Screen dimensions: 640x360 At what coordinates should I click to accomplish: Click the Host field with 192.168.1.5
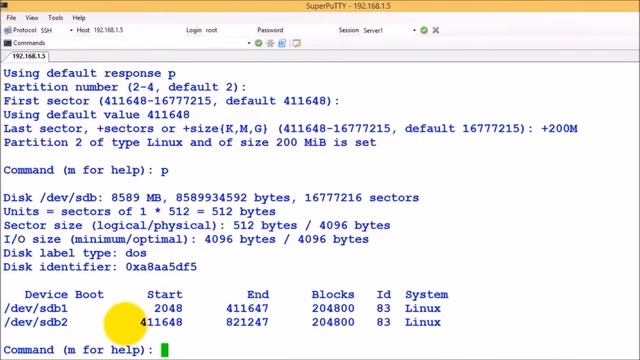(x=108, y=30)
